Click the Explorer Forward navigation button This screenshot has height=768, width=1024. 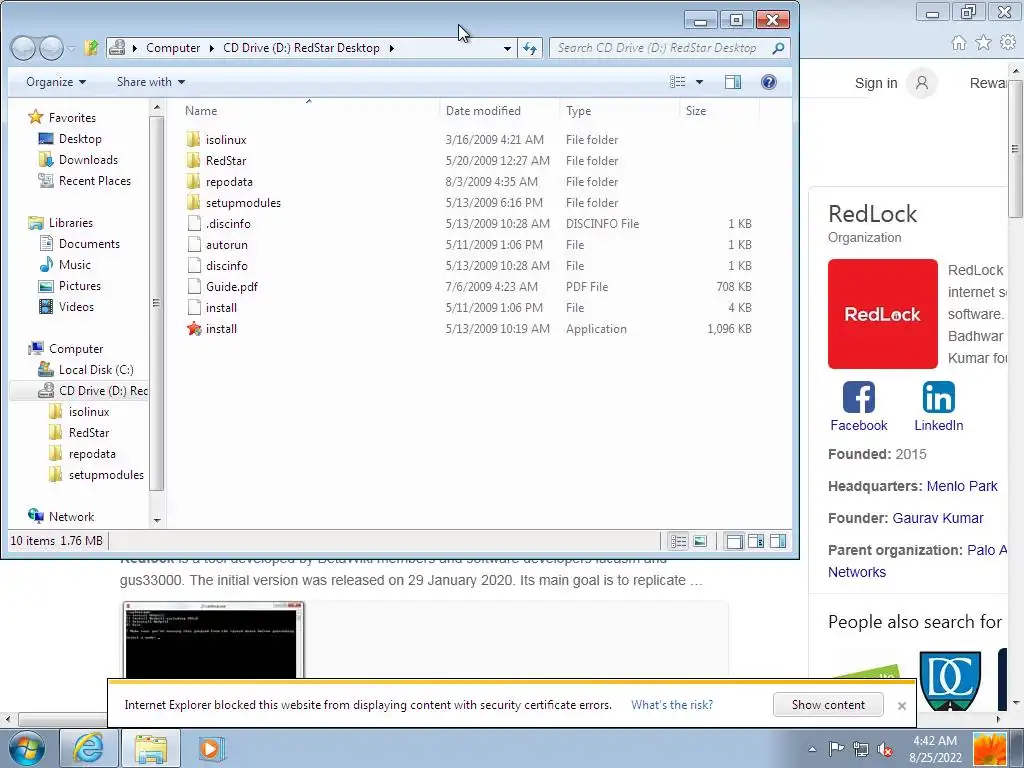[x=51, y=48]
